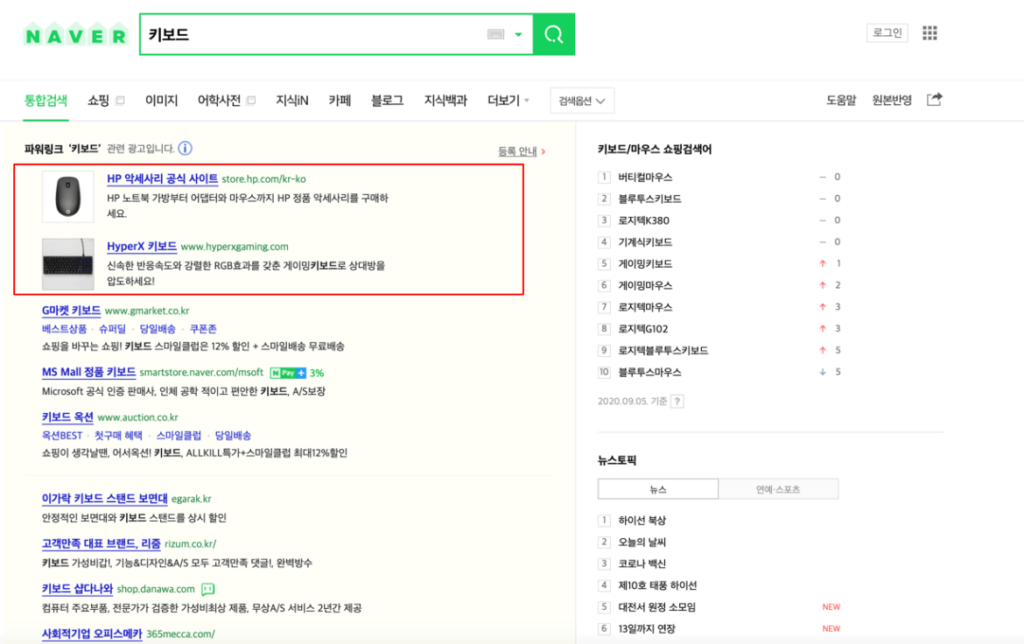
Task: Select the 통합검색 tab
Action: pos(46,101)
